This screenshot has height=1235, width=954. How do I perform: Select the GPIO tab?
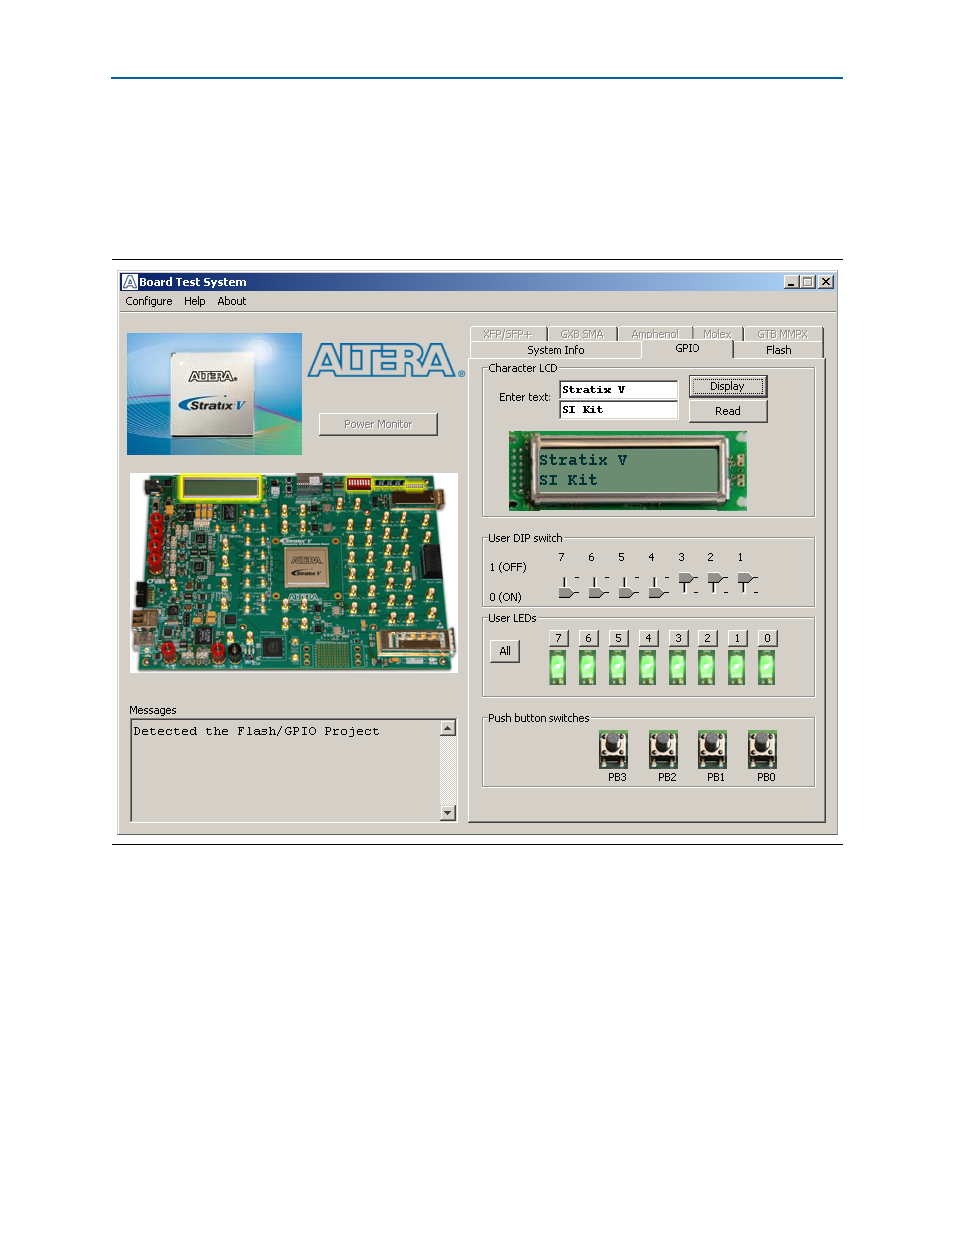(687, 348)
